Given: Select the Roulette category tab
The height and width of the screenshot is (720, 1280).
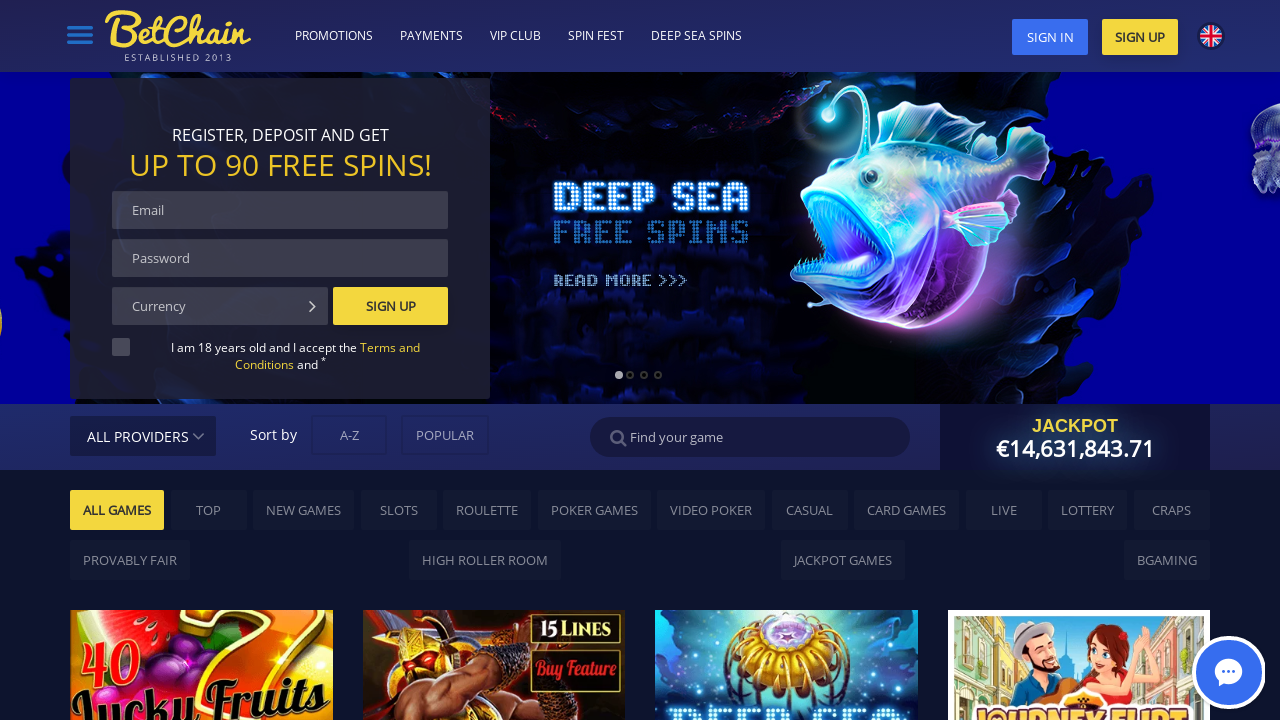Looking at the screenshot, I should [487, 510].
